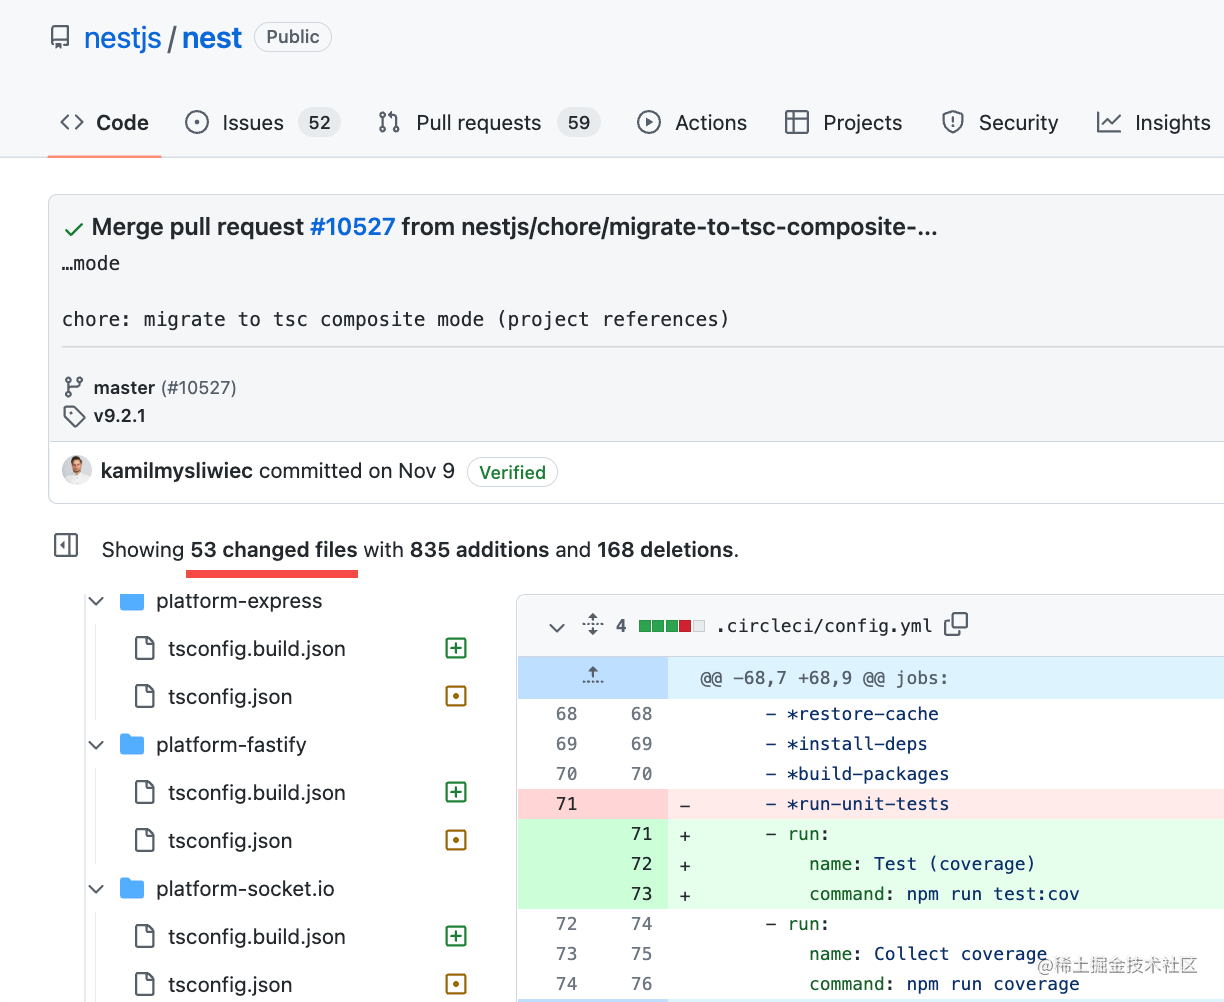Click the master branch icon
Screen dimensions: 1224x1002
[x=74, y=387]
